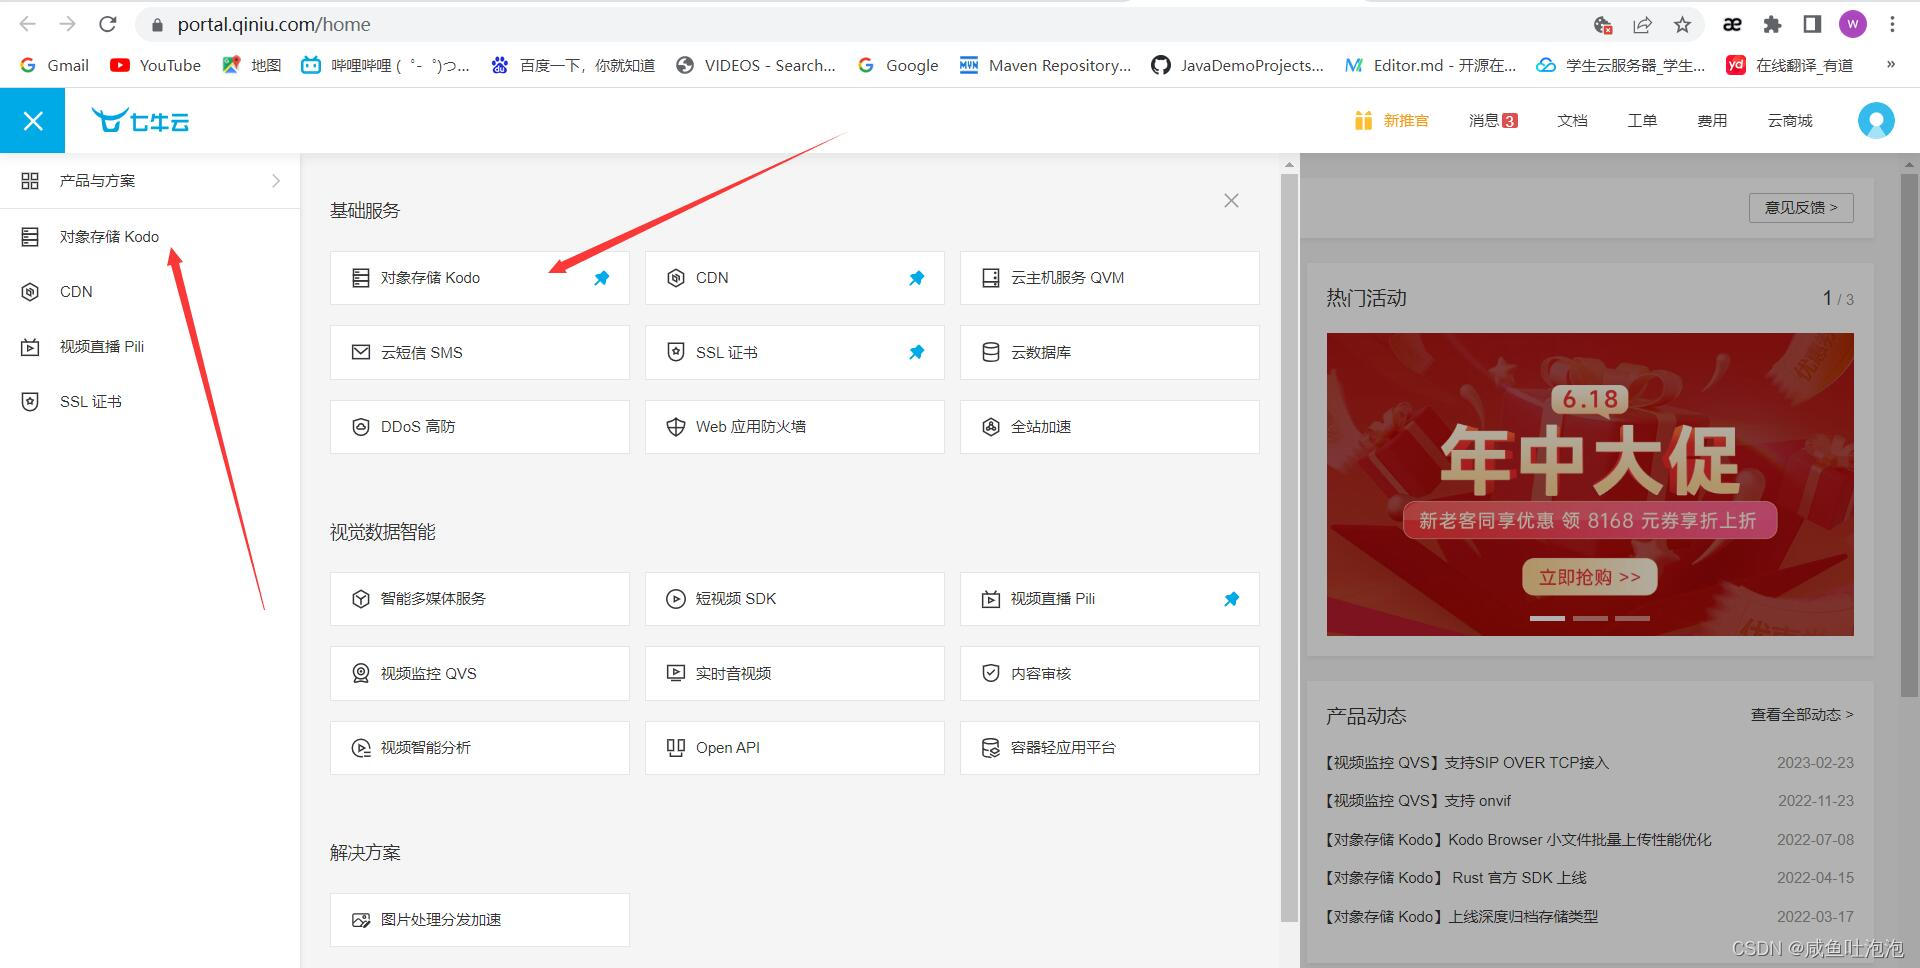This screenshot has height=968, width=1920.
Task: Click the page's right vertical scrollbar
Action: click(x=1910, y=435)
